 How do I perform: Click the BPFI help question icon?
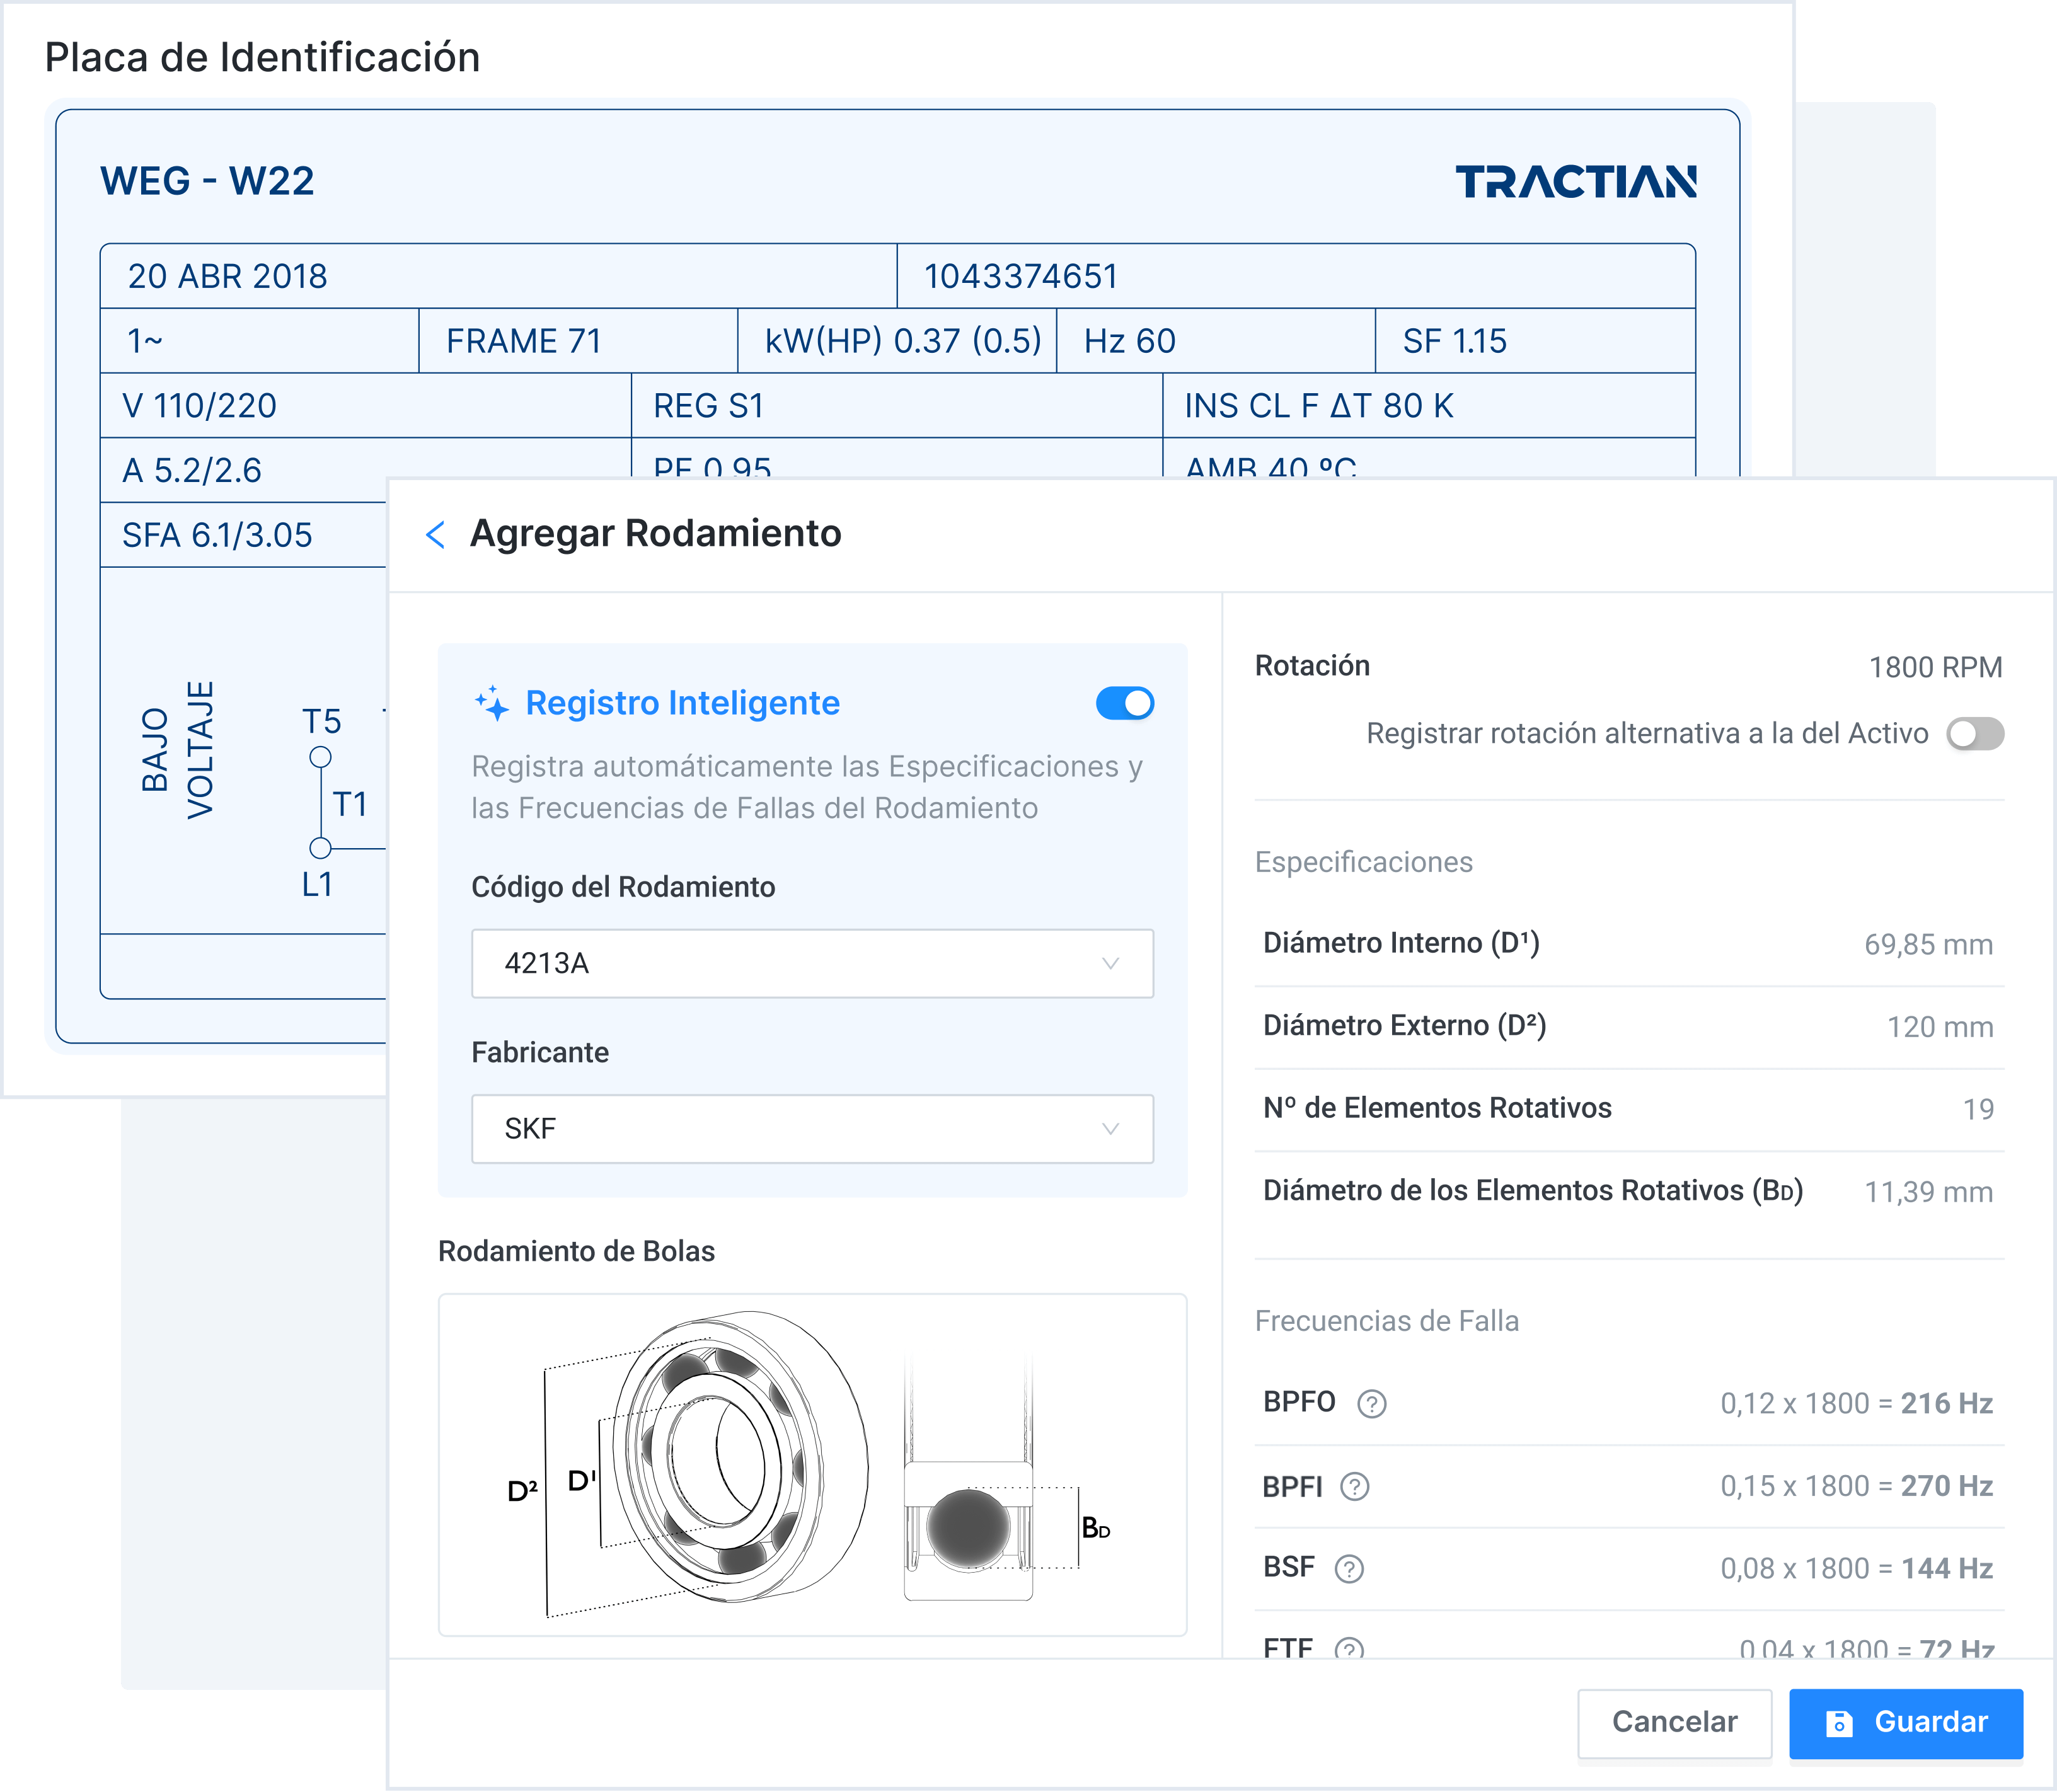tap(1354, 1487)
